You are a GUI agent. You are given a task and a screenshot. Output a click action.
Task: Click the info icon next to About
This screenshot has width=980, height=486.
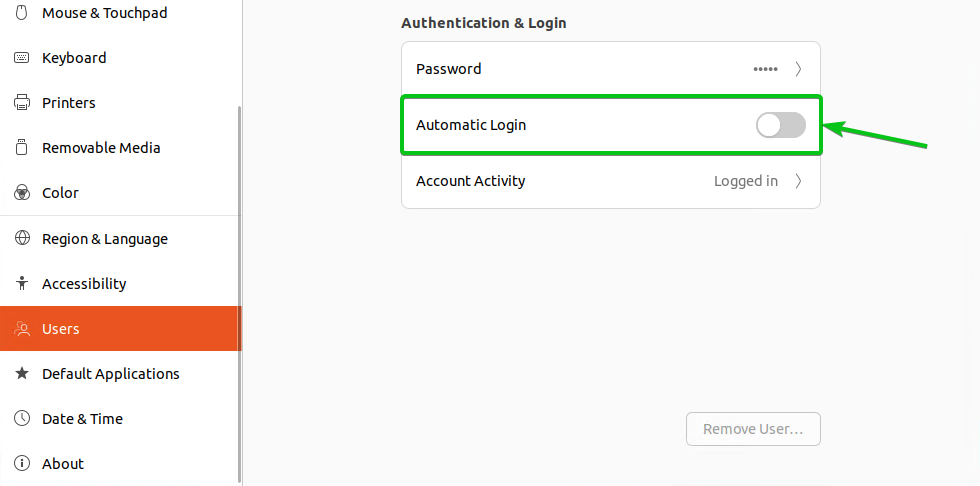[x=22, y=463]
